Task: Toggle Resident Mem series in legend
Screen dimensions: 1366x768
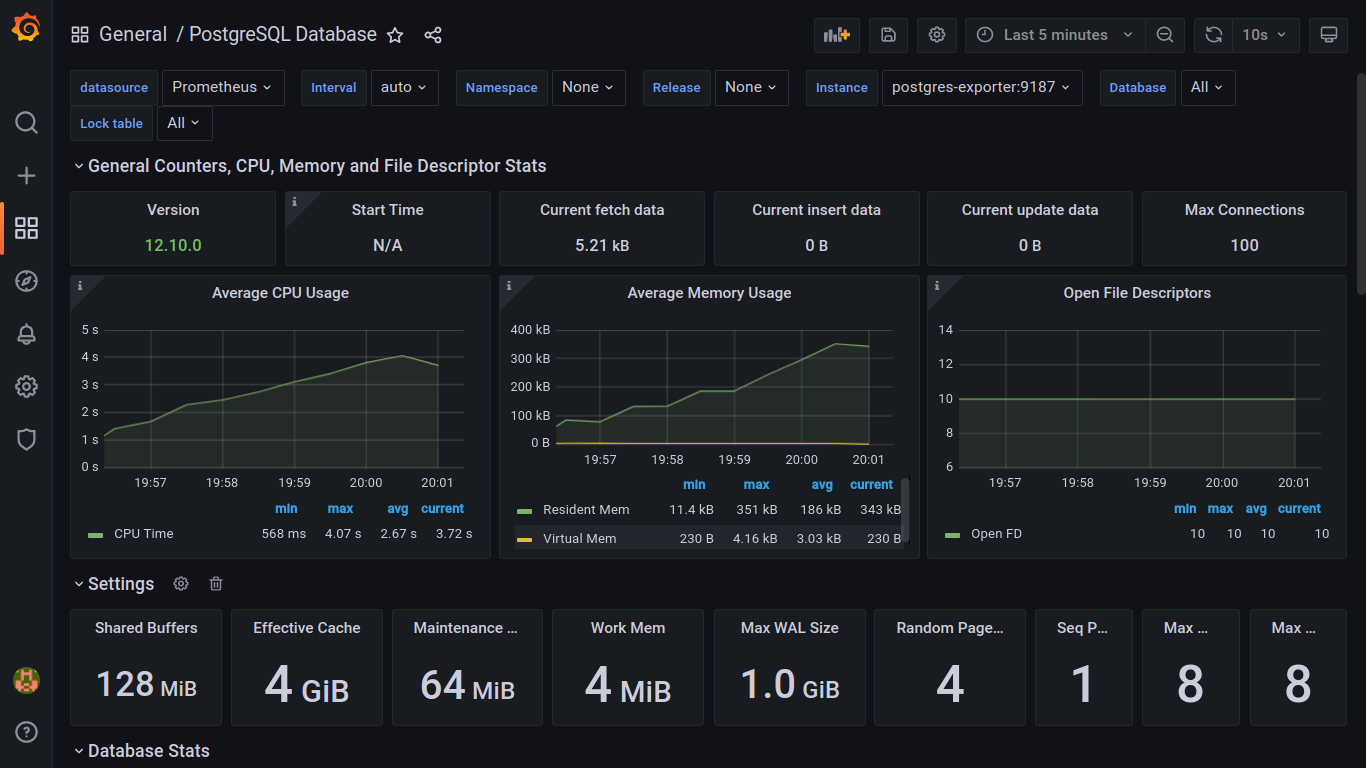Action: (586, 510)
